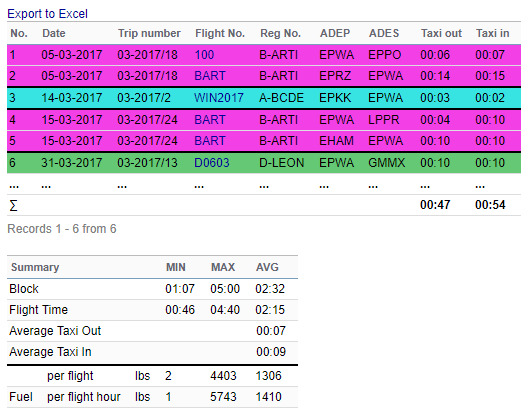Select date 14-03-2017 cell

(x=72, y=98)
